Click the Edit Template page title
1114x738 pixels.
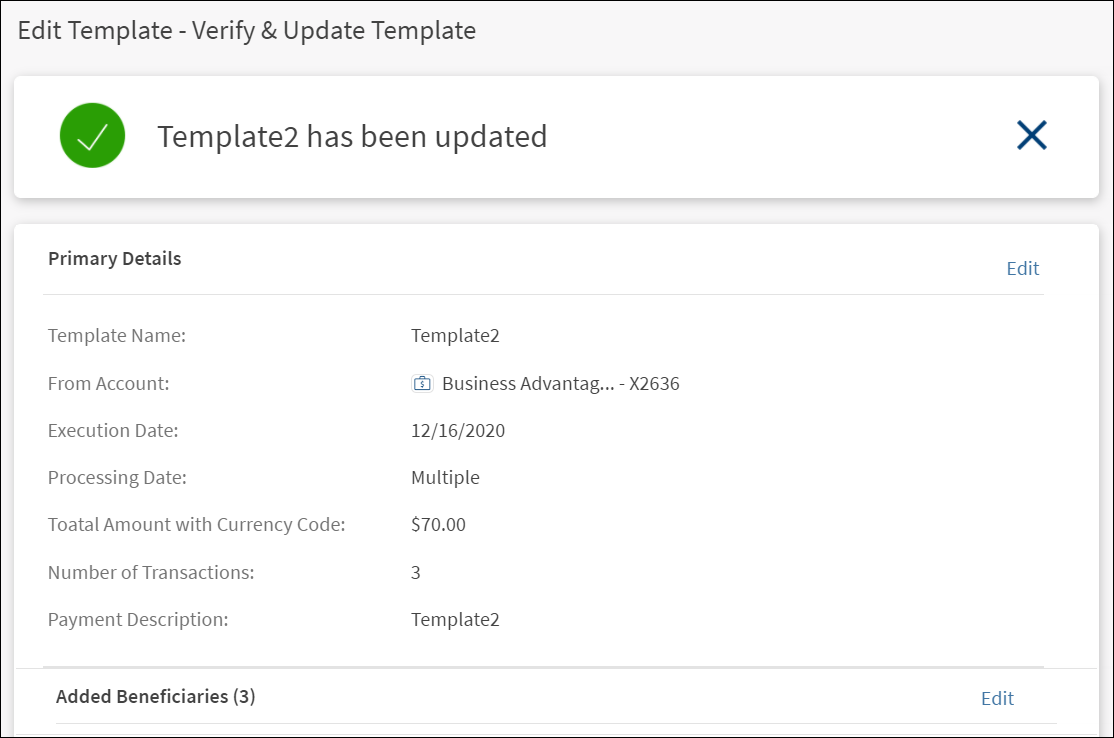click(x=247, y=30)
